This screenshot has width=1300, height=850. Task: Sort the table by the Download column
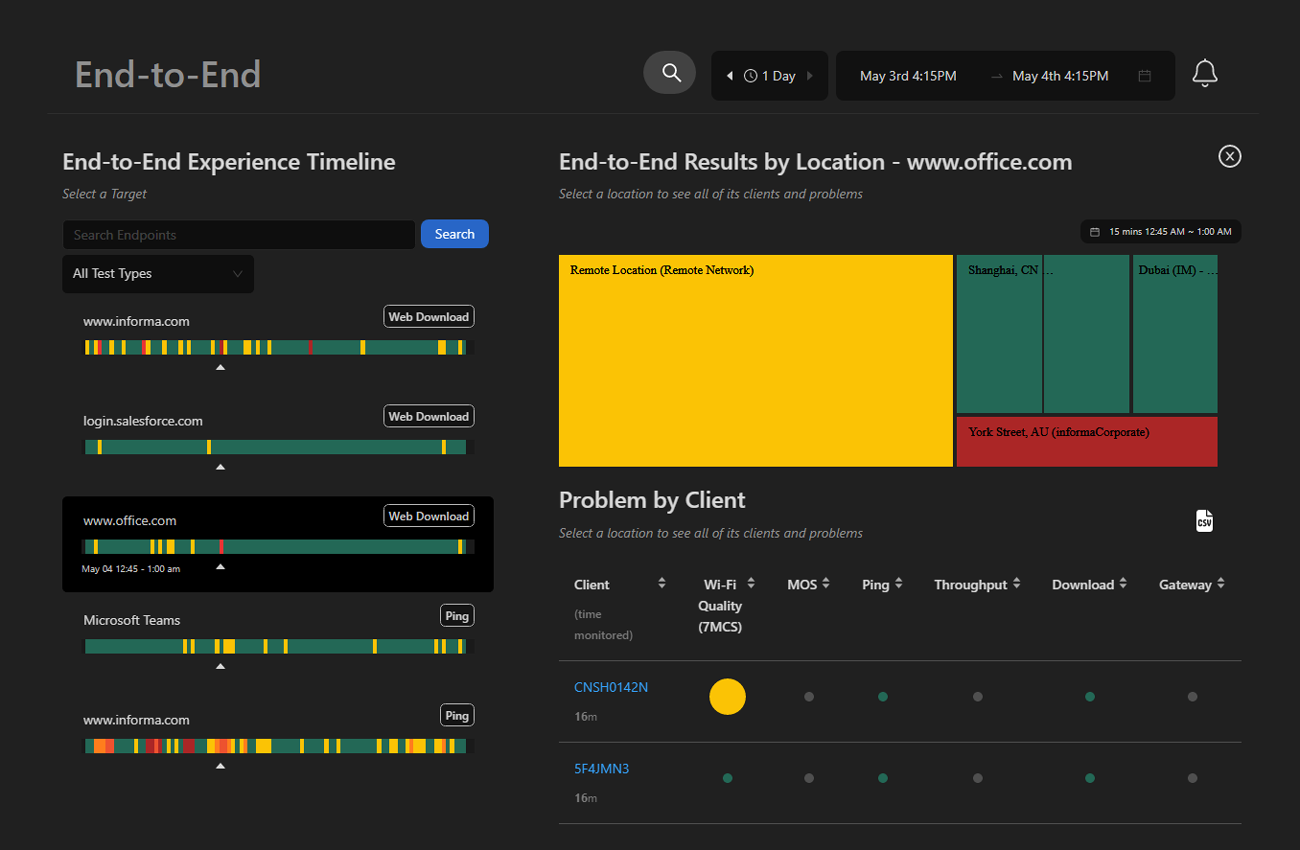click(1124, 583)
